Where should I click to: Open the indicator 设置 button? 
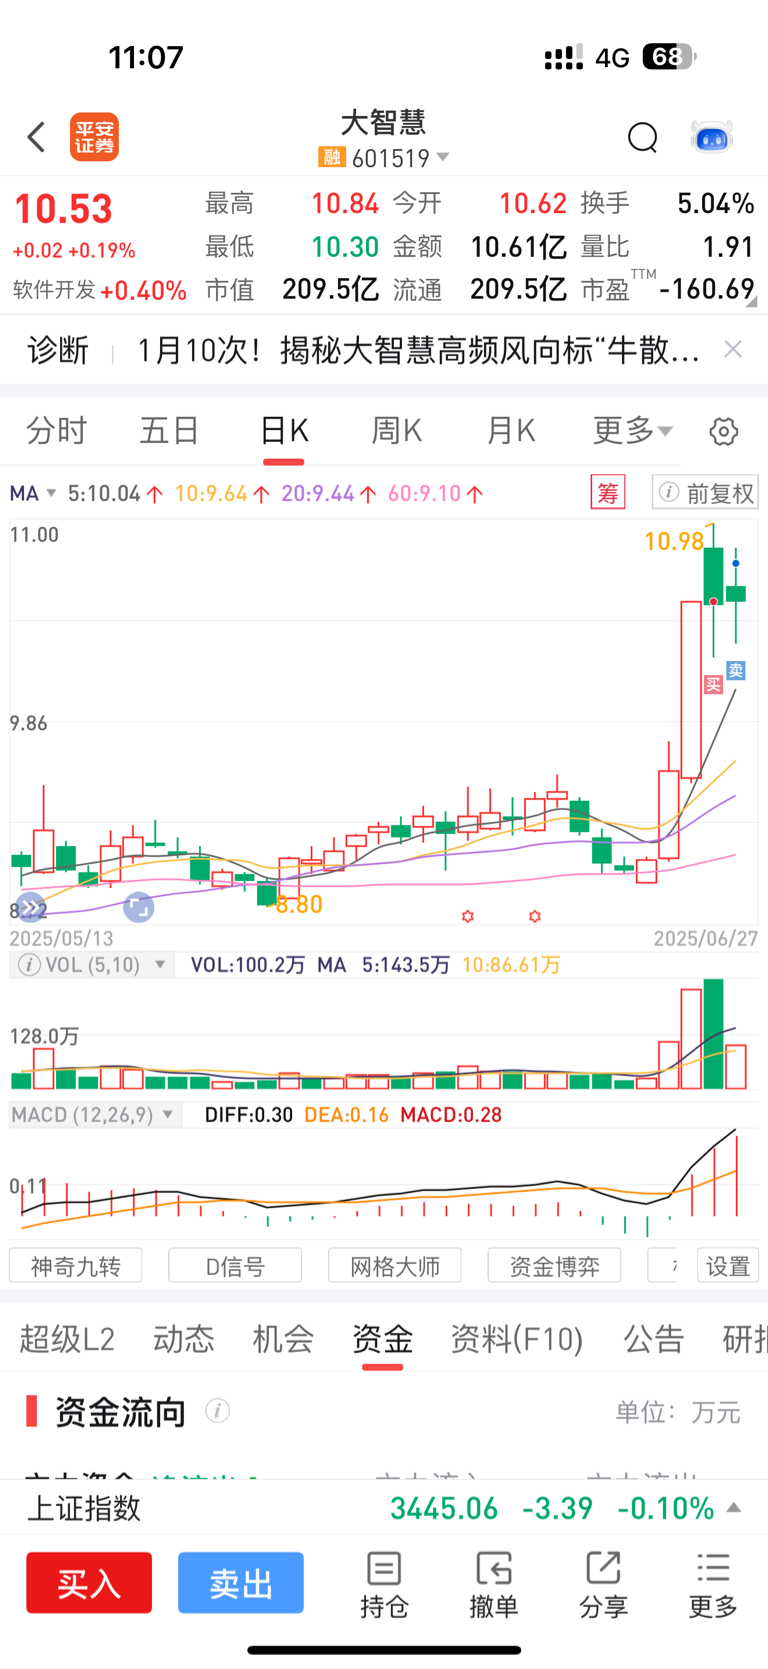click(727, 1266)
